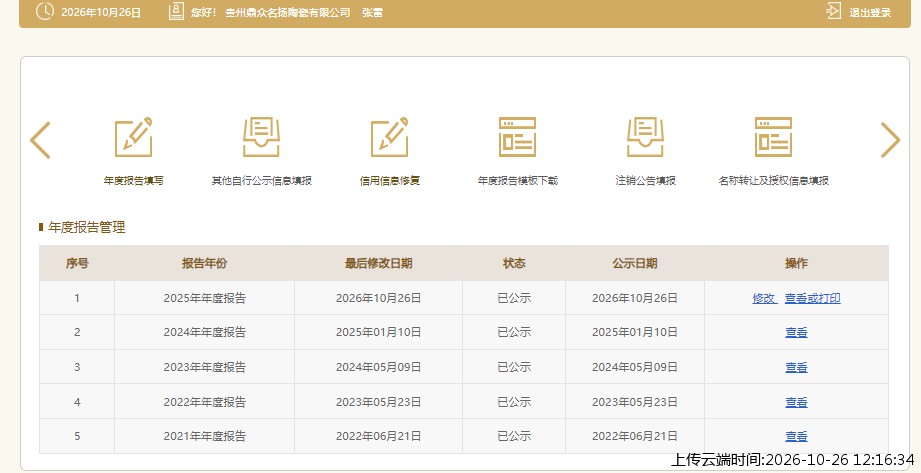Open the 年度报告填写 pencil icon
Image resolution: width=921 pixels, height=473 pixels.
[133, 137]
